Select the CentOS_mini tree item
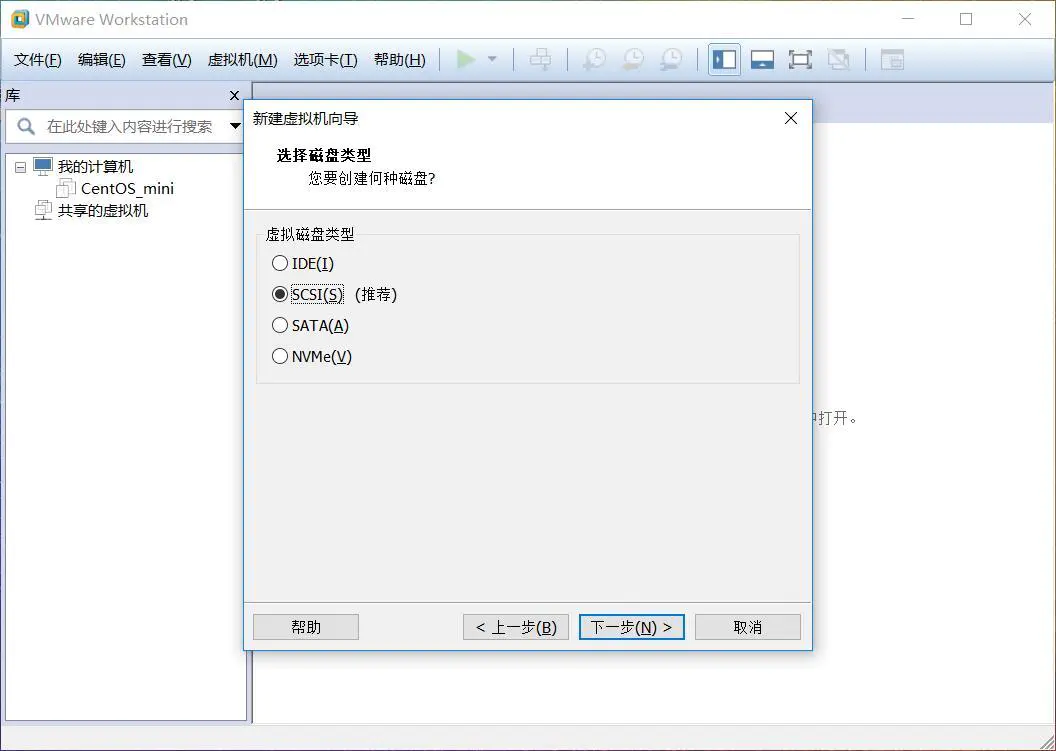1056x751 pixels. 127,188
